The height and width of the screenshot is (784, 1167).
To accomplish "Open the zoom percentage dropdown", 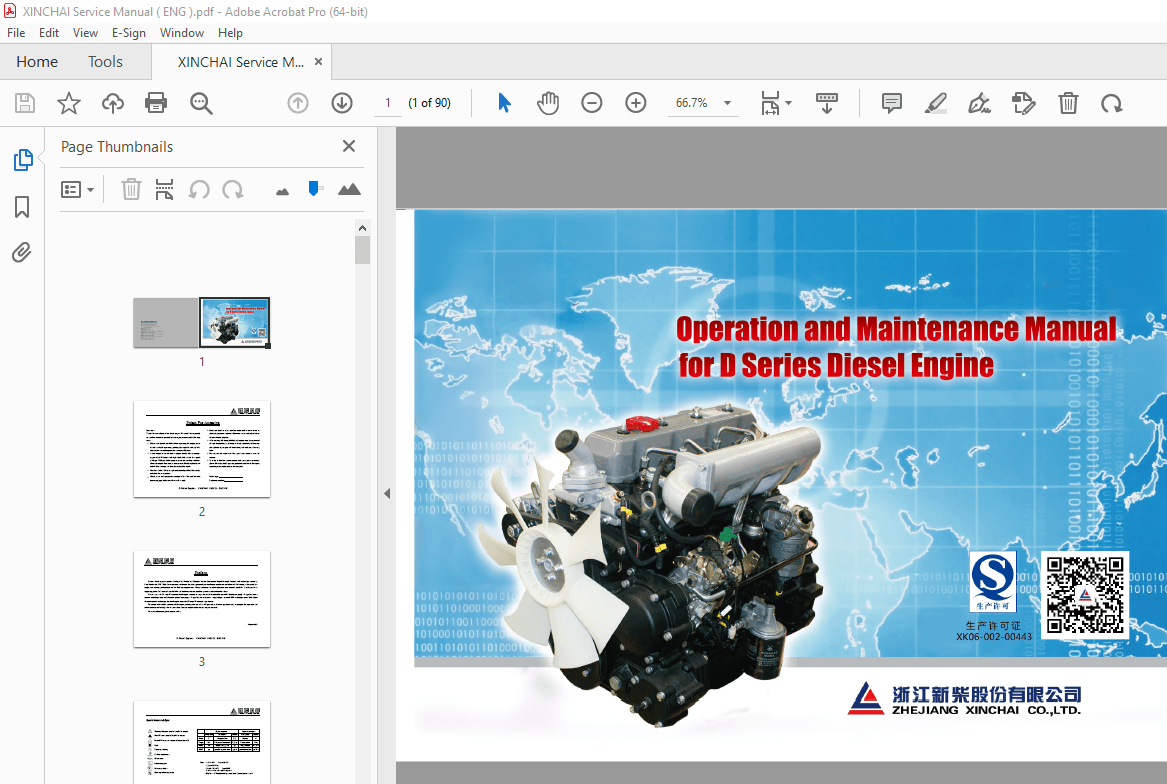I will [x=727, y=102].
